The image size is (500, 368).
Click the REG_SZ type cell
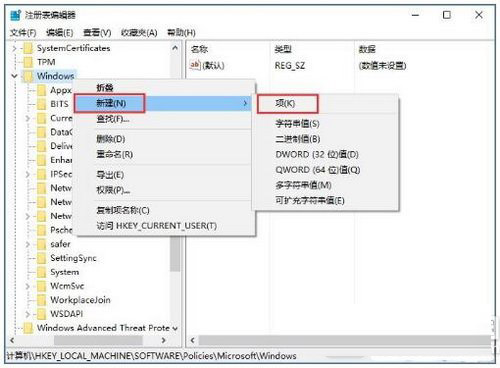click(290, 66)
